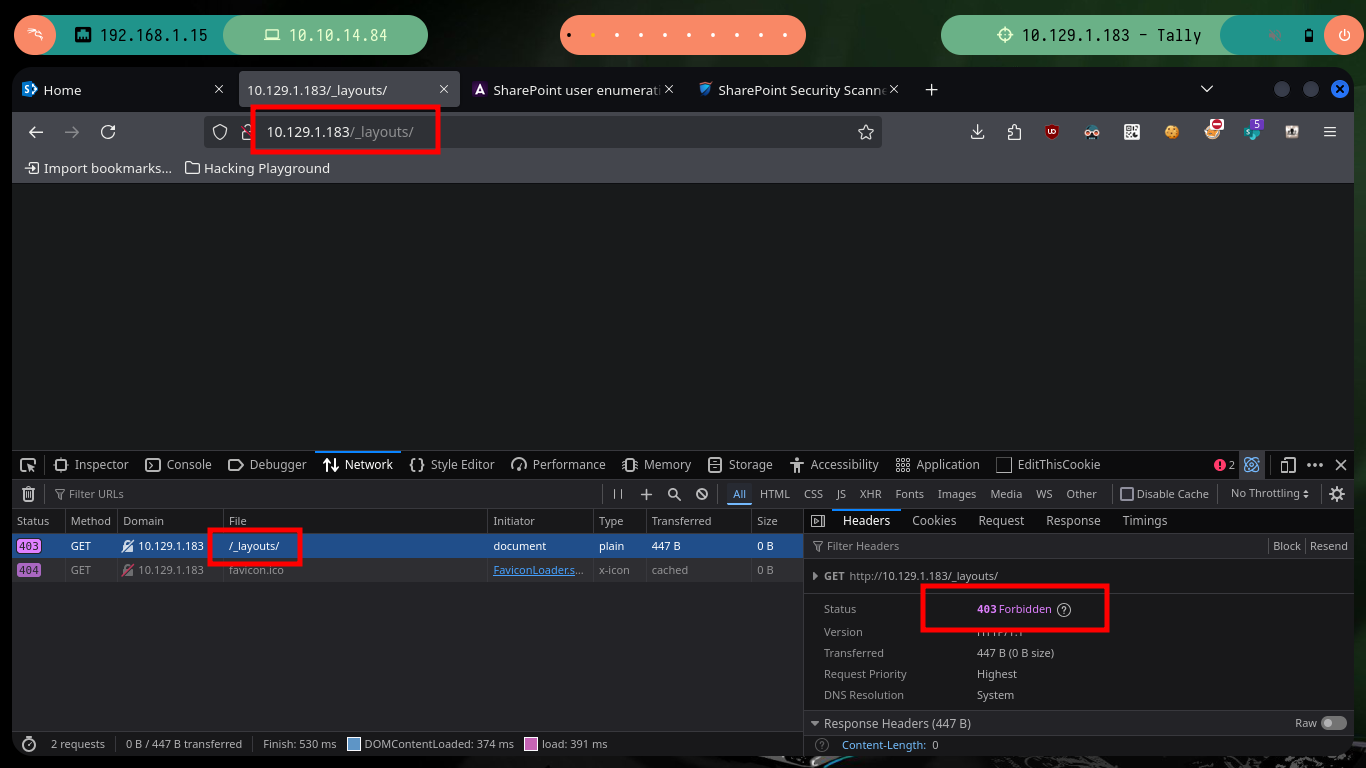
Task: Bookmark this page with the star icon
Action: coord(866,132)
